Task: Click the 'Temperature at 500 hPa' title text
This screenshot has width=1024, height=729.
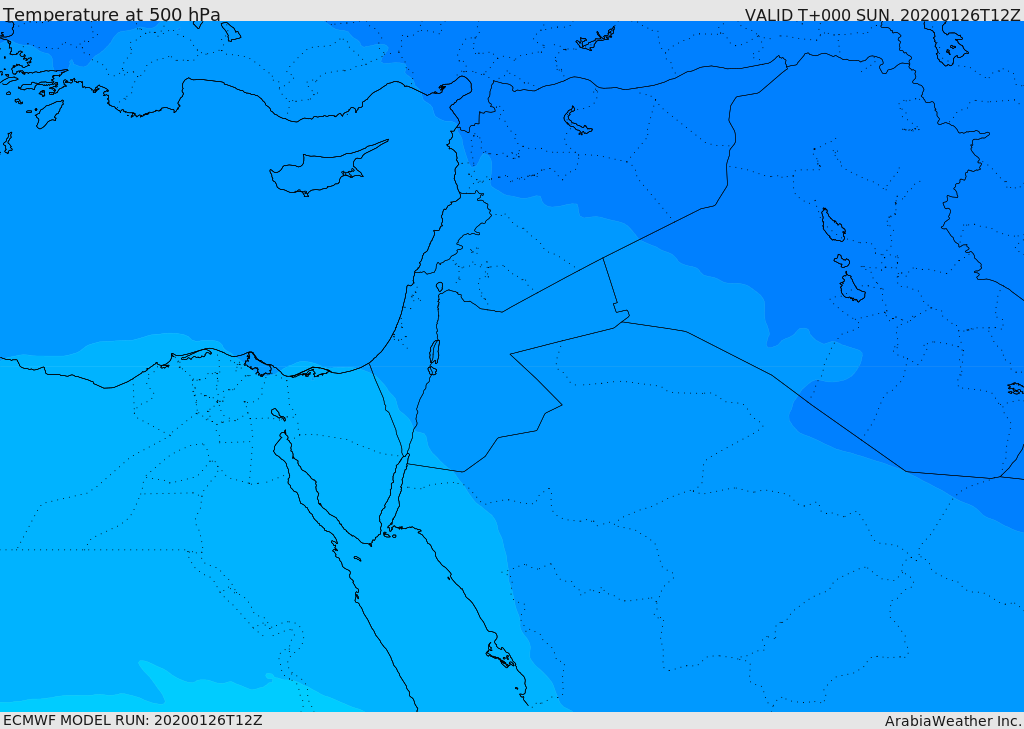Action: click(x=112, y=14)
